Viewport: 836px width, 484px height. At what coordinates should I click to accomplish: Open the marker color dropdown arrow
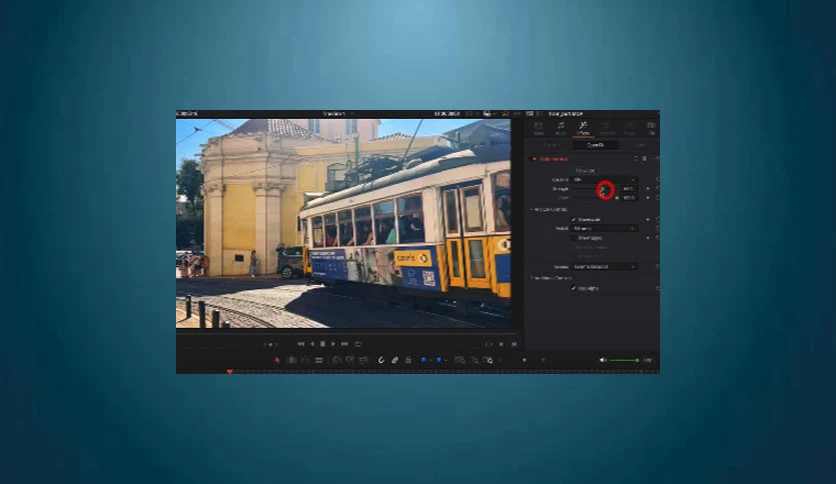[445, 361]
